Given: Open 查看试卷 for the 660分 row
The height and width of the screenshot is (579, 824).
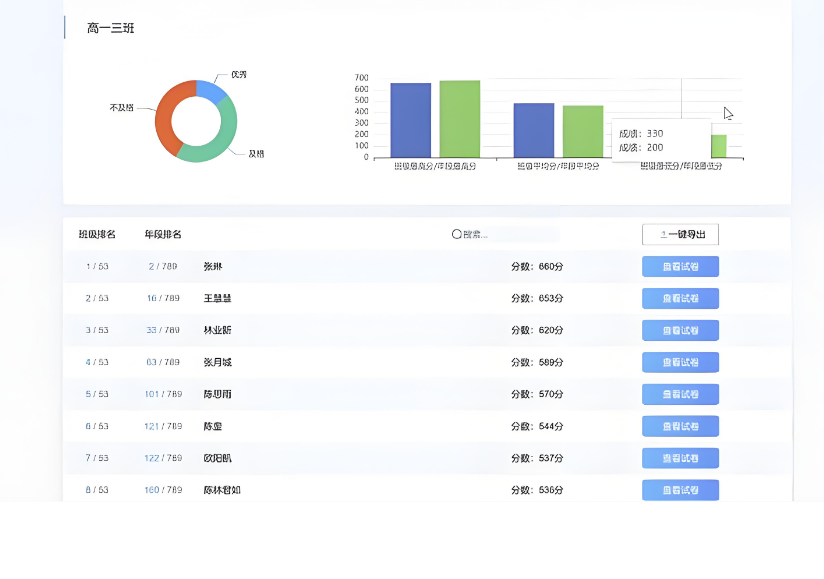Looking at the screenshot, I should 680,266.
